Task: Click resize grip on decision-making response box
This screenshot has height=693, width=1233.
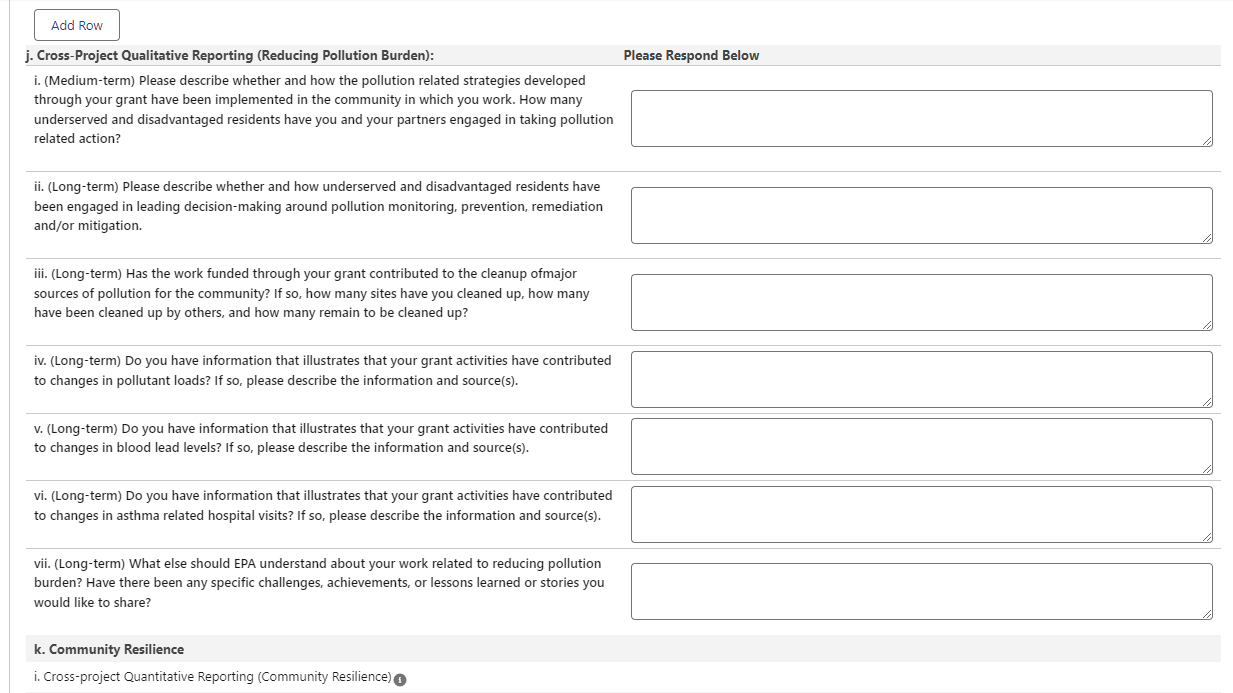Action: [1207, 238]
